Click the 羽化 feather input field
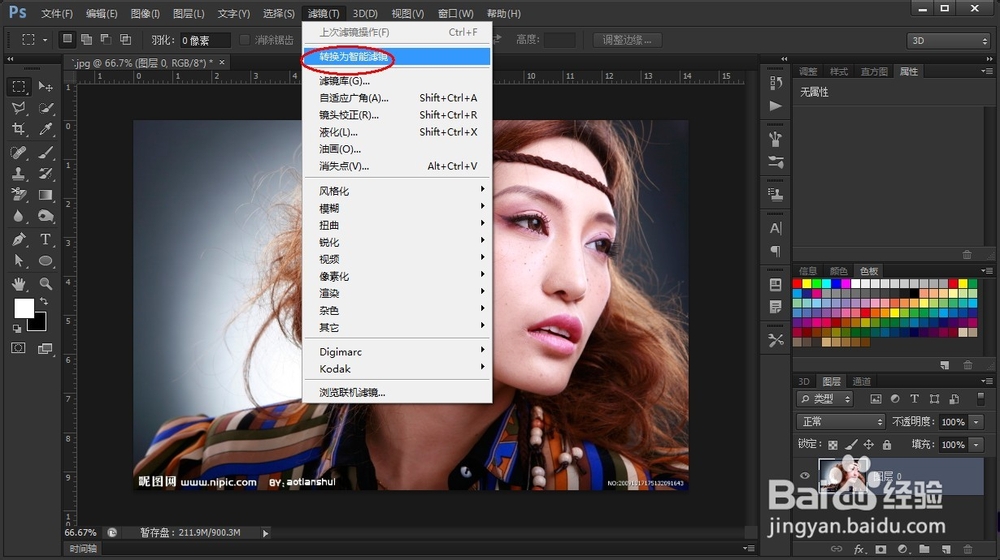The image size is (1000, 560). point(204,40)
